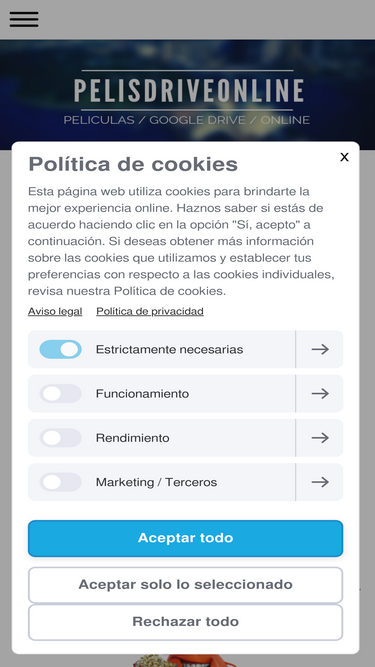Click the Estrictamente necesarias label
This screenshot has height=667, width=375.
[169, 350]
